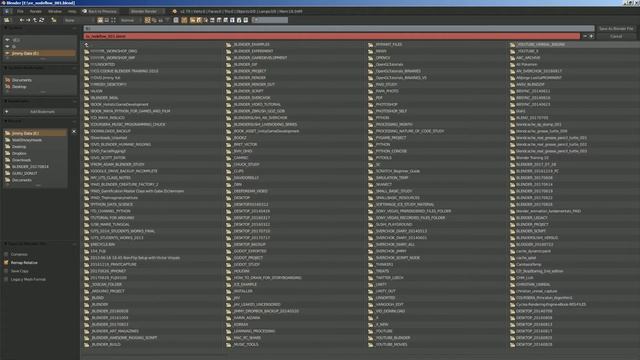Enable the Compress checkbox

[6, 254]
